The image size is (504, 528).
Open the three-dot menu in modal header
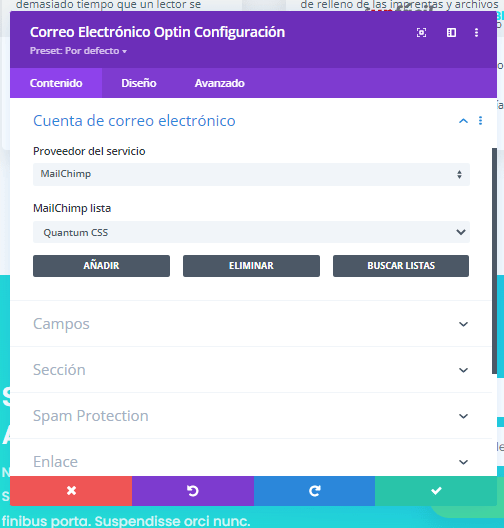pyautogui.click(x=476, y=33)
